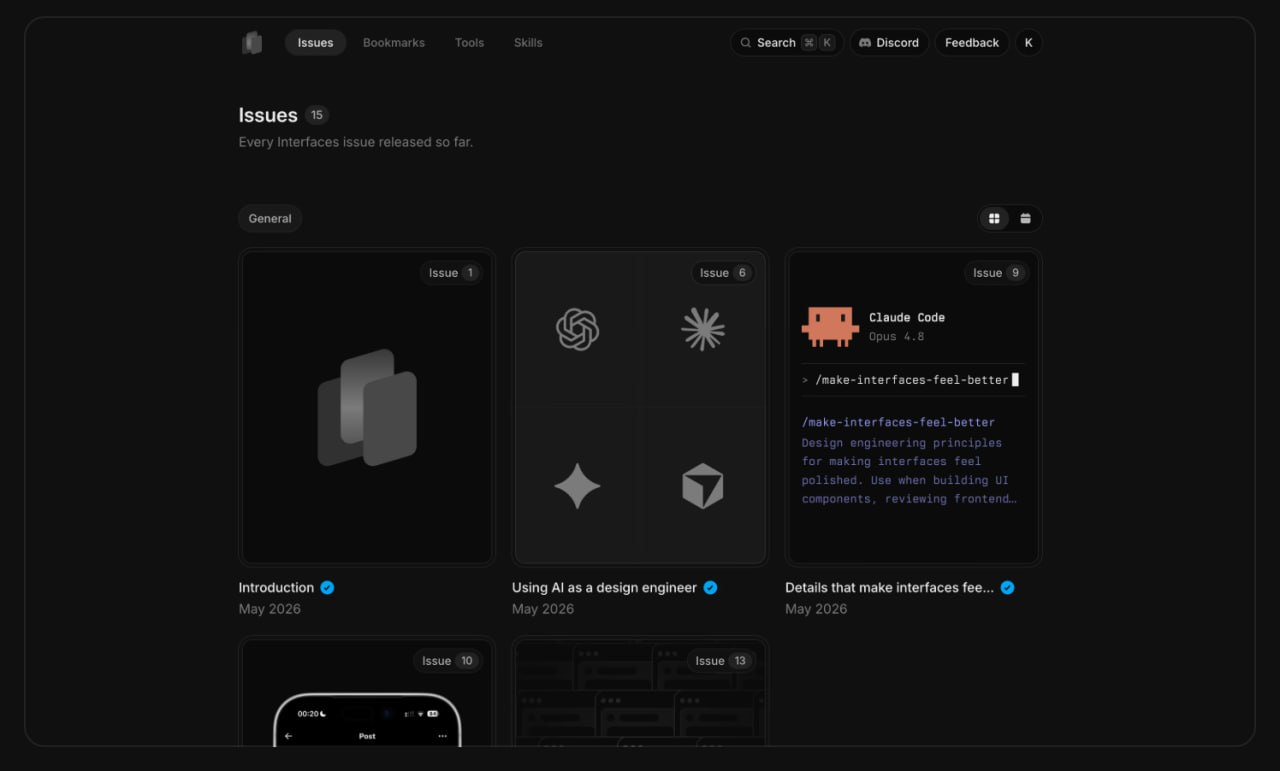Screen dimensions: 1280x771
Task: Click the "Issue 9" badge
Action: (997, 273)
